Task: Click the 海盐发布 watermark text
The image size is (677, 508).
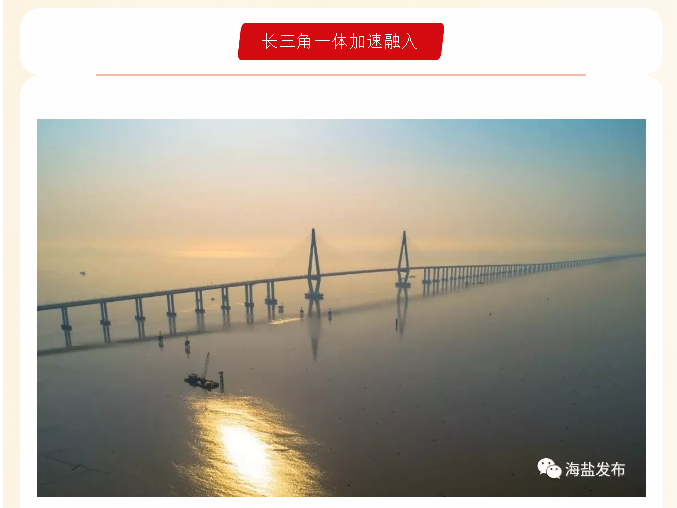Action: [595, 469]
